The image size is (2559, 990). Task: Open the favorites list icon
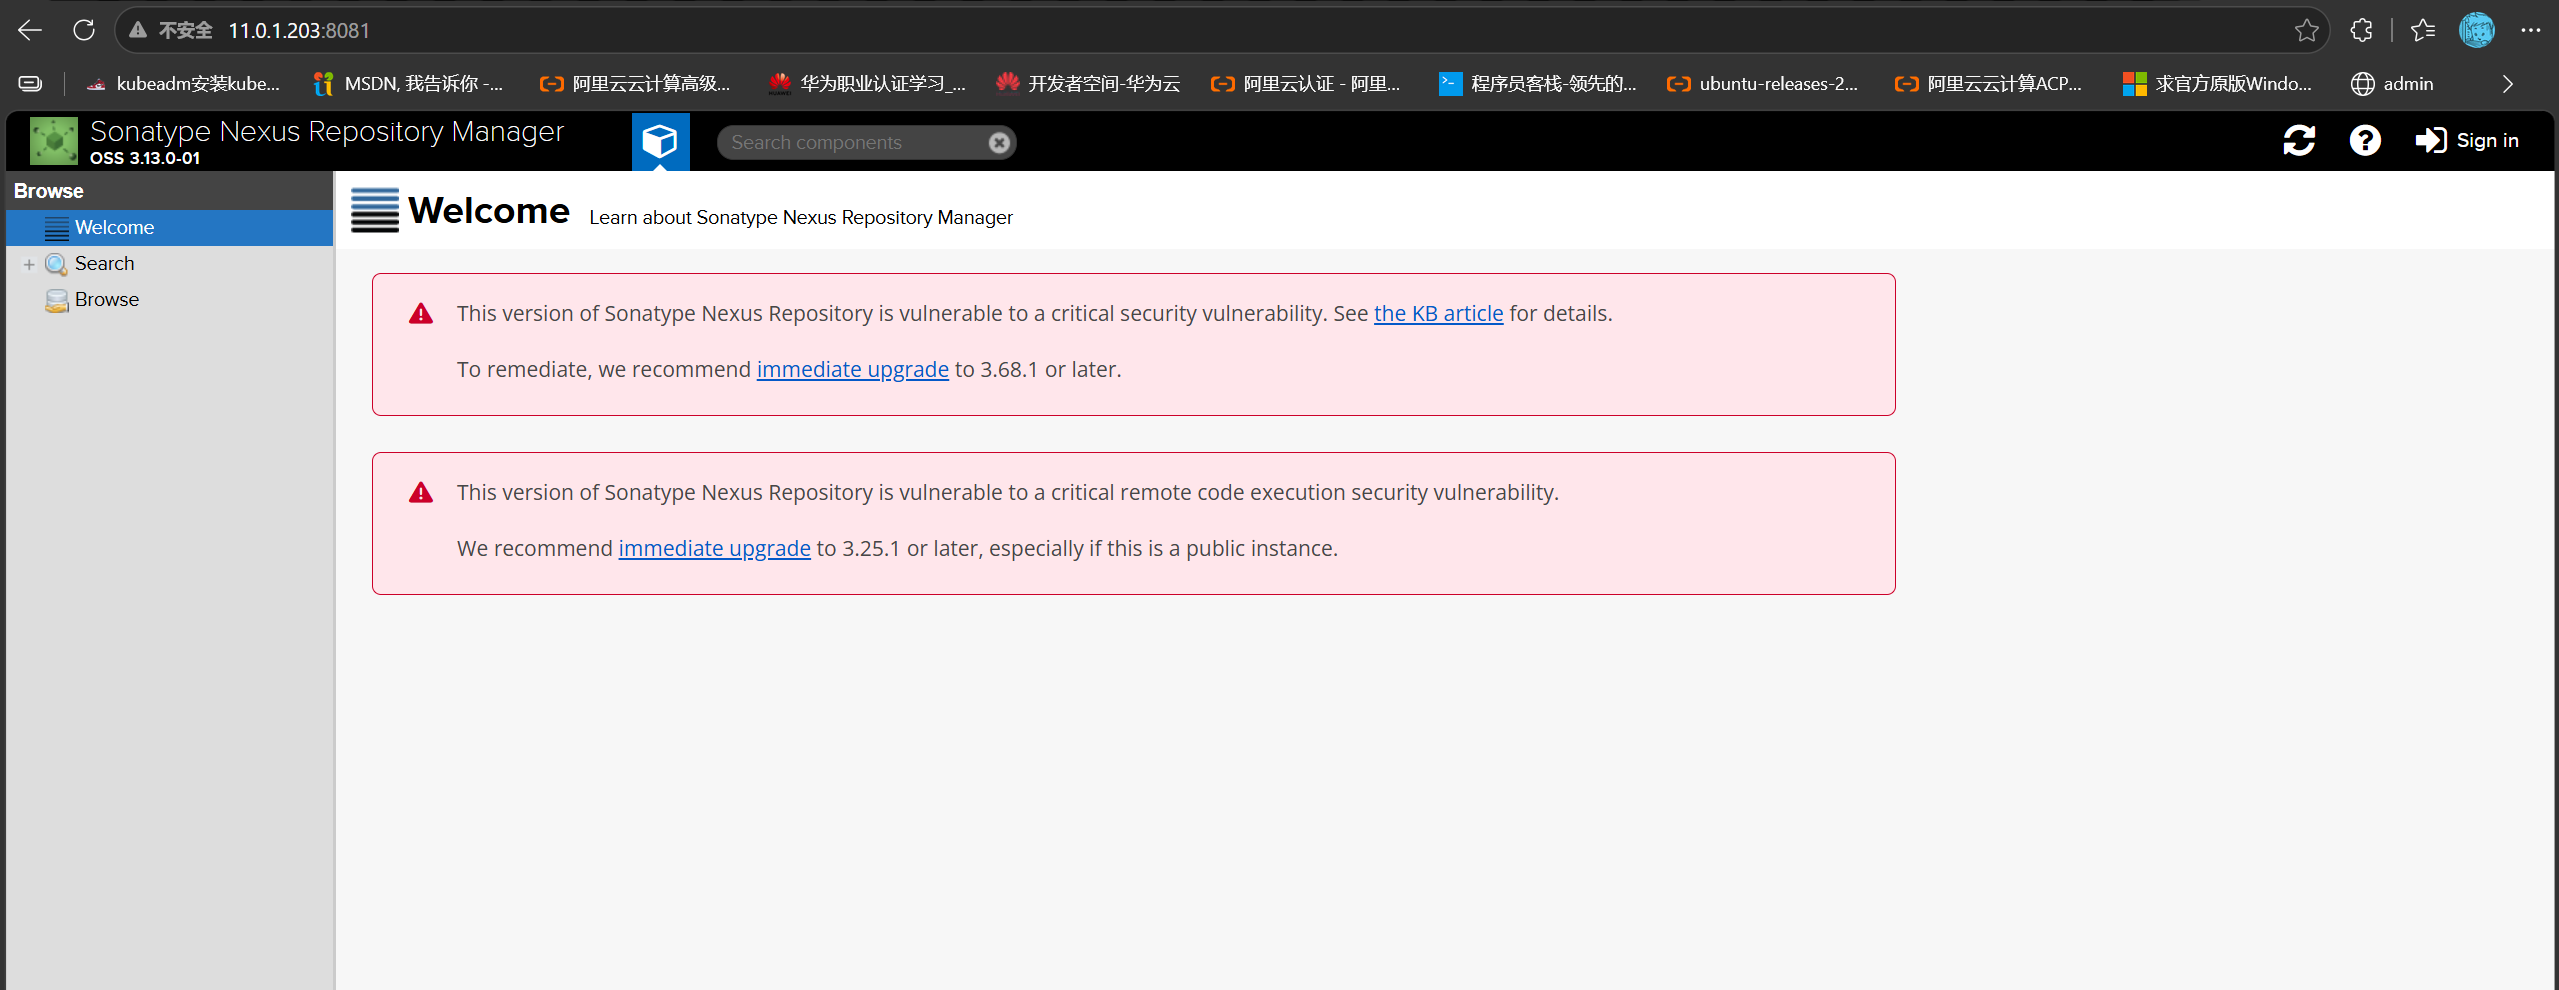click(2422, 30)
